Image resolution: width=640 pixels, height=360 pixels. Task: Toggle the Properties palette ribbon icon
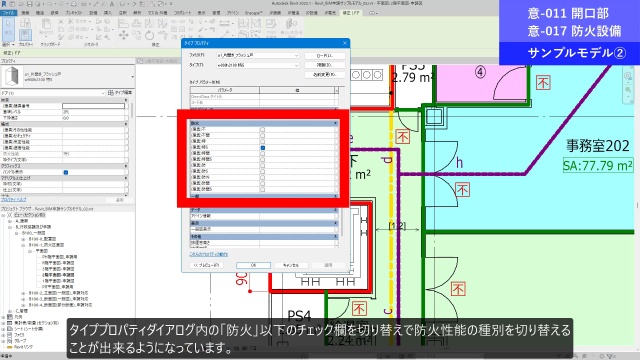click(x=25, y=35)
